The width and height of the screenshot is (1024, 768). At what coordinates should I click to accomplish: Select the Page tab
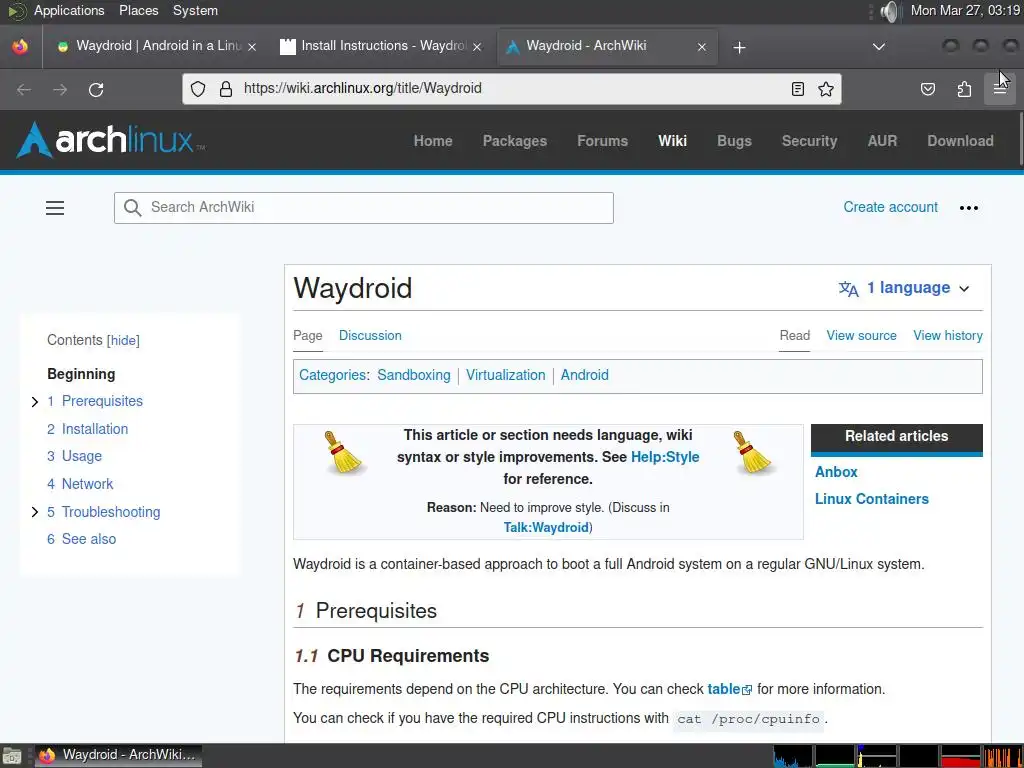[308, 336]
